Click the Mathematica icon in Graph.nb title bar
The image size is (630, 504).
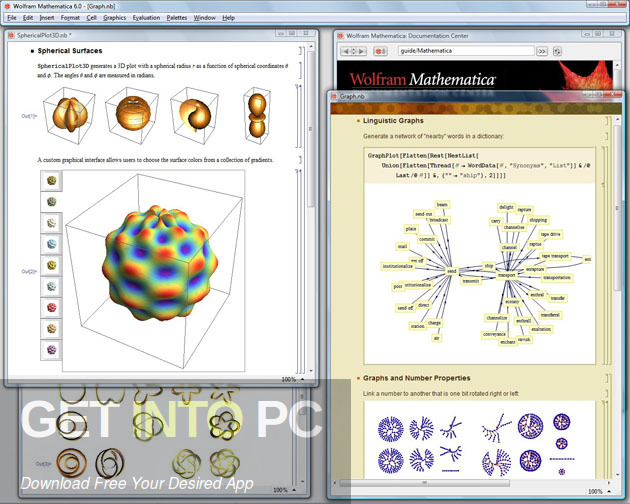click(334, 96)
